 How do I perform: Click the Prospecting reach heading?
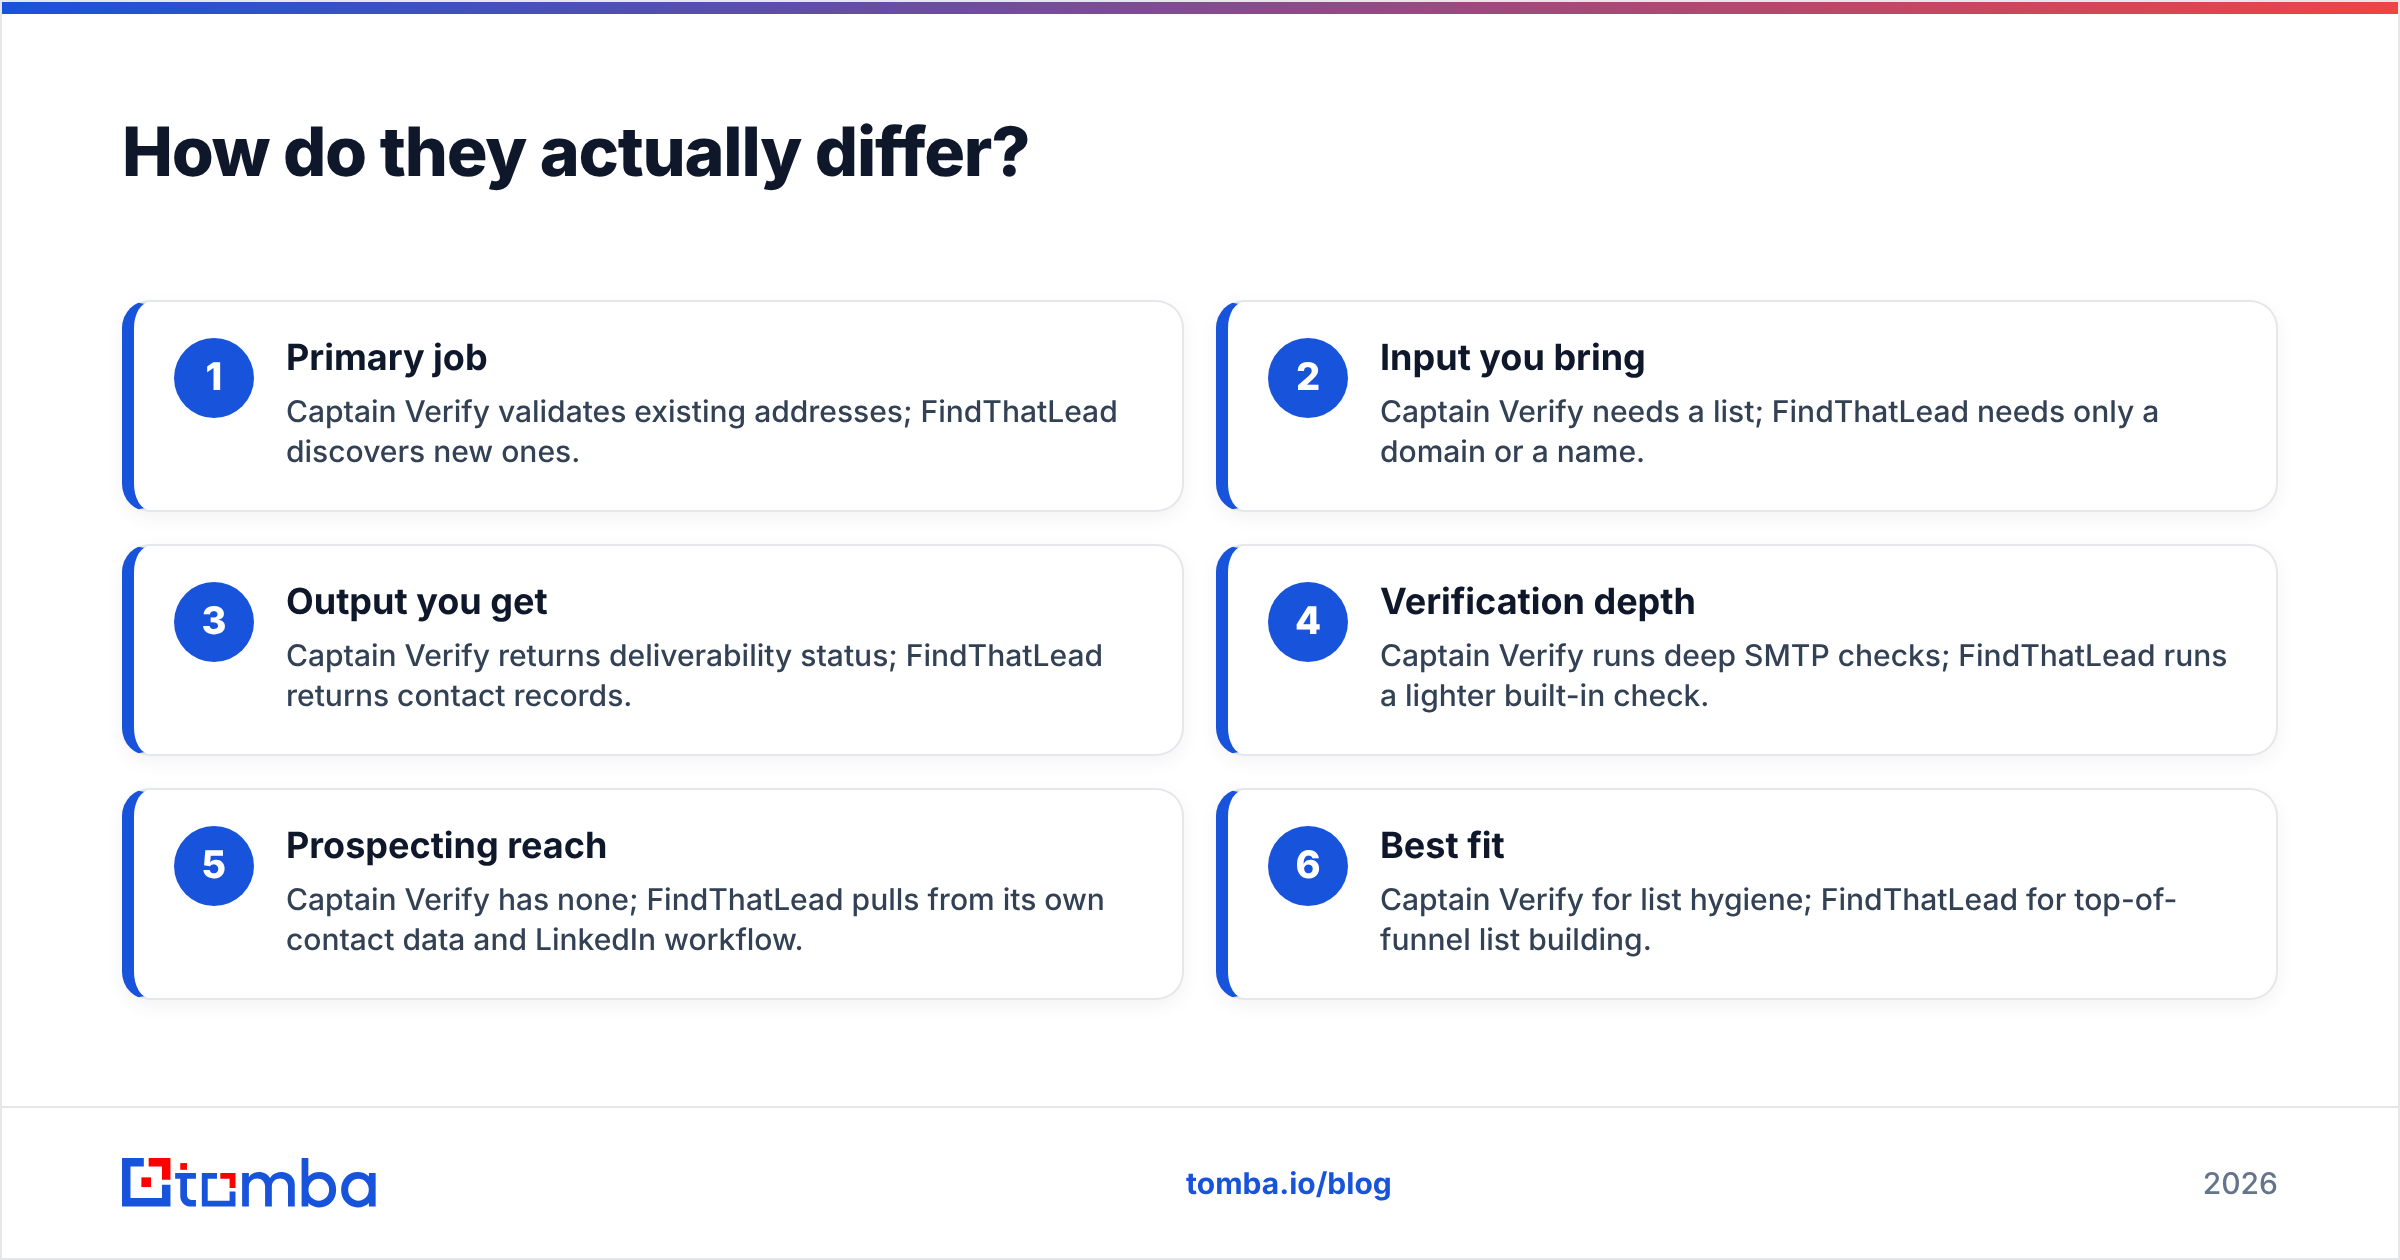[446, 846]
